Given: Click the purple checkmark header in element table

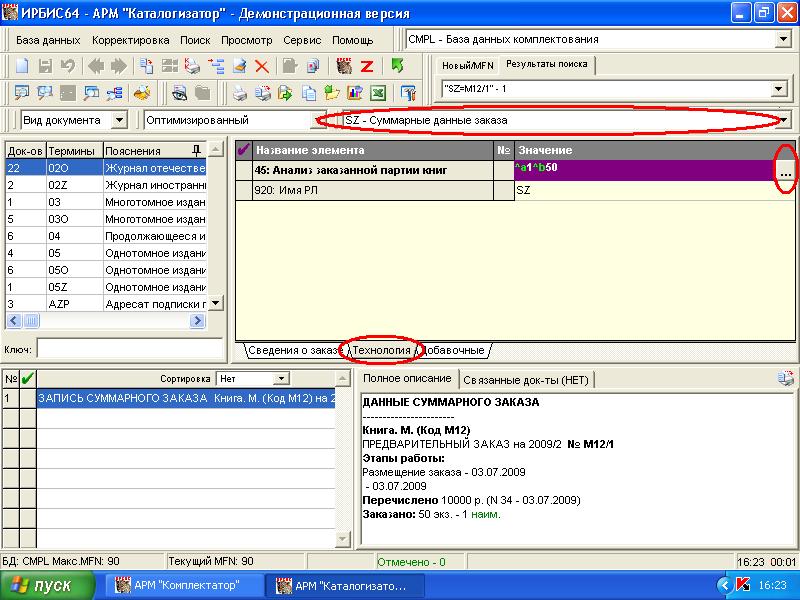Looking at the screenshot, I should pos(244,149).
